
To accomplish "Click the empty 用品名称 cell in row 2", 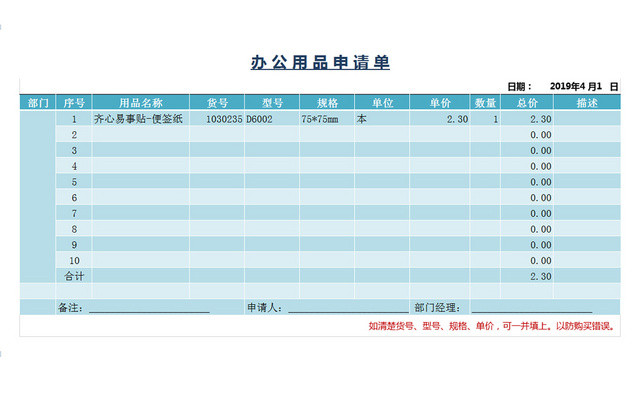I will (x=141, y=135).
